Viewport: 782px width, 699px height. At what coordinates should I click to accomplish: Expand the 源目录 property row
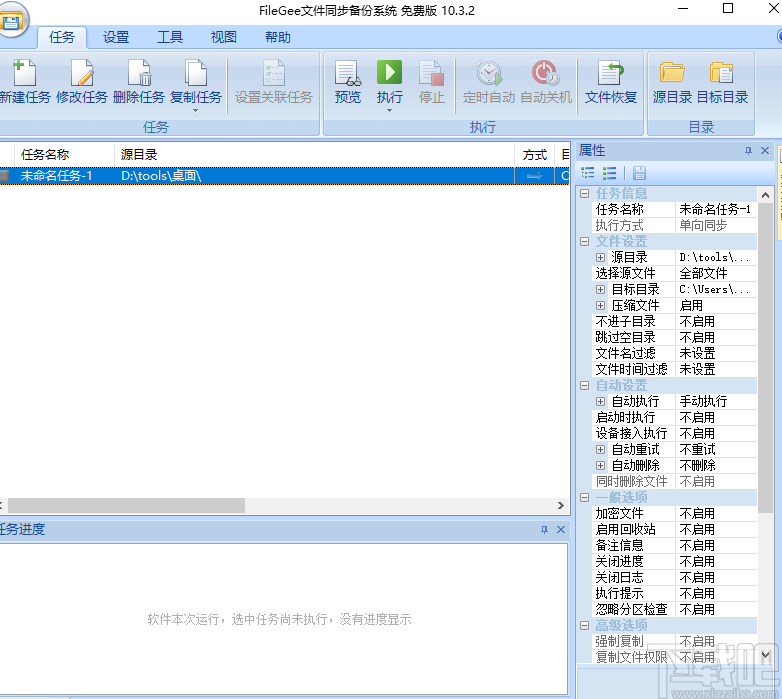tap(600, 258)
